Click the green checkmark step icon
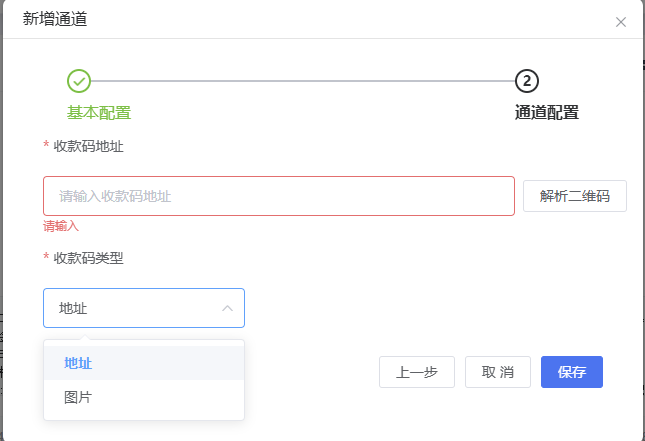The width and height of the screenshot is (645, 441). coord(79,81)
